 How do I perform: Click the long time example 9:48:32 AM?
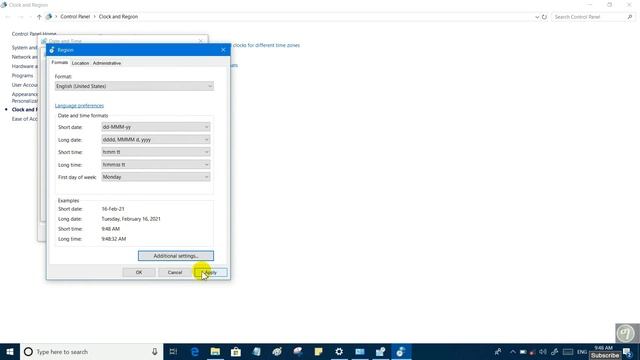coord(113,239)
